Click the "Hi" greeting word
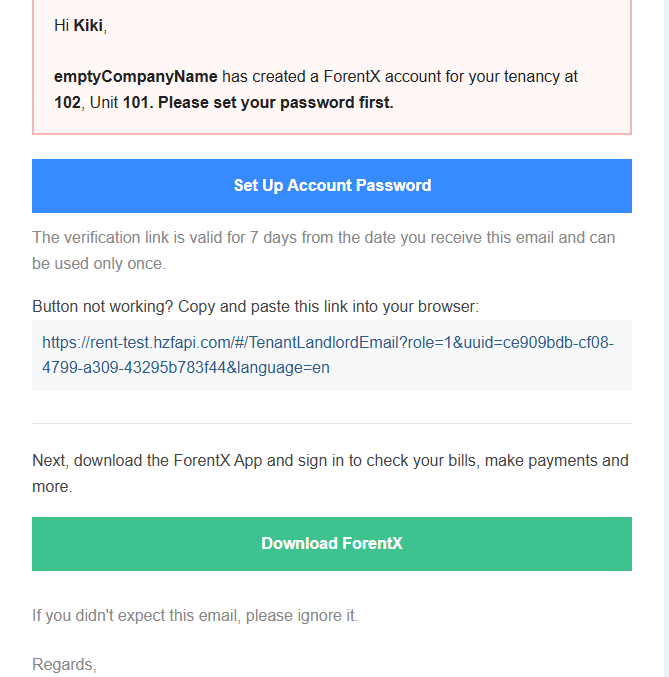The image size is (669, 677). (x=61, y=26)
